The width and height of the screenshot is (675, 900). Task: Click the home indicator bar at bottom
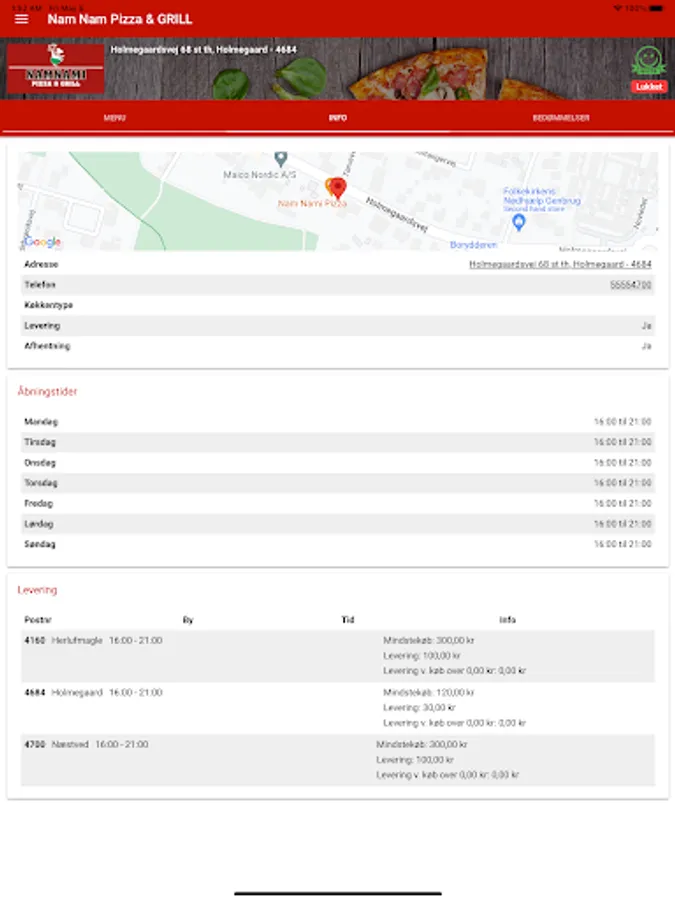[x=338, y=893]
